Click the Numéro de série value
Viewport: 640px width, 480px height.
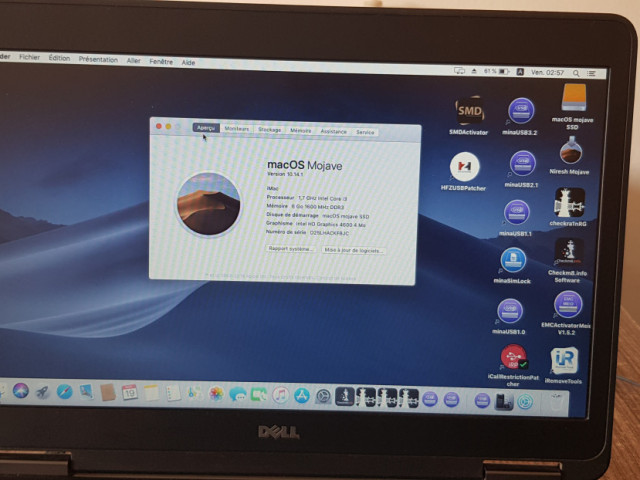329,233
